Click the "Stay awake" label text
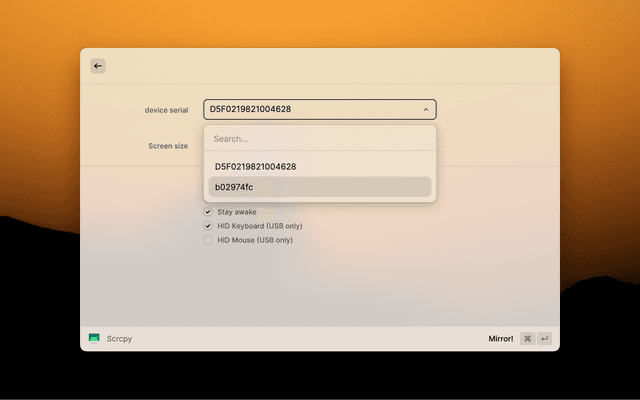The image size is (640, 400). tap(237, 212)
